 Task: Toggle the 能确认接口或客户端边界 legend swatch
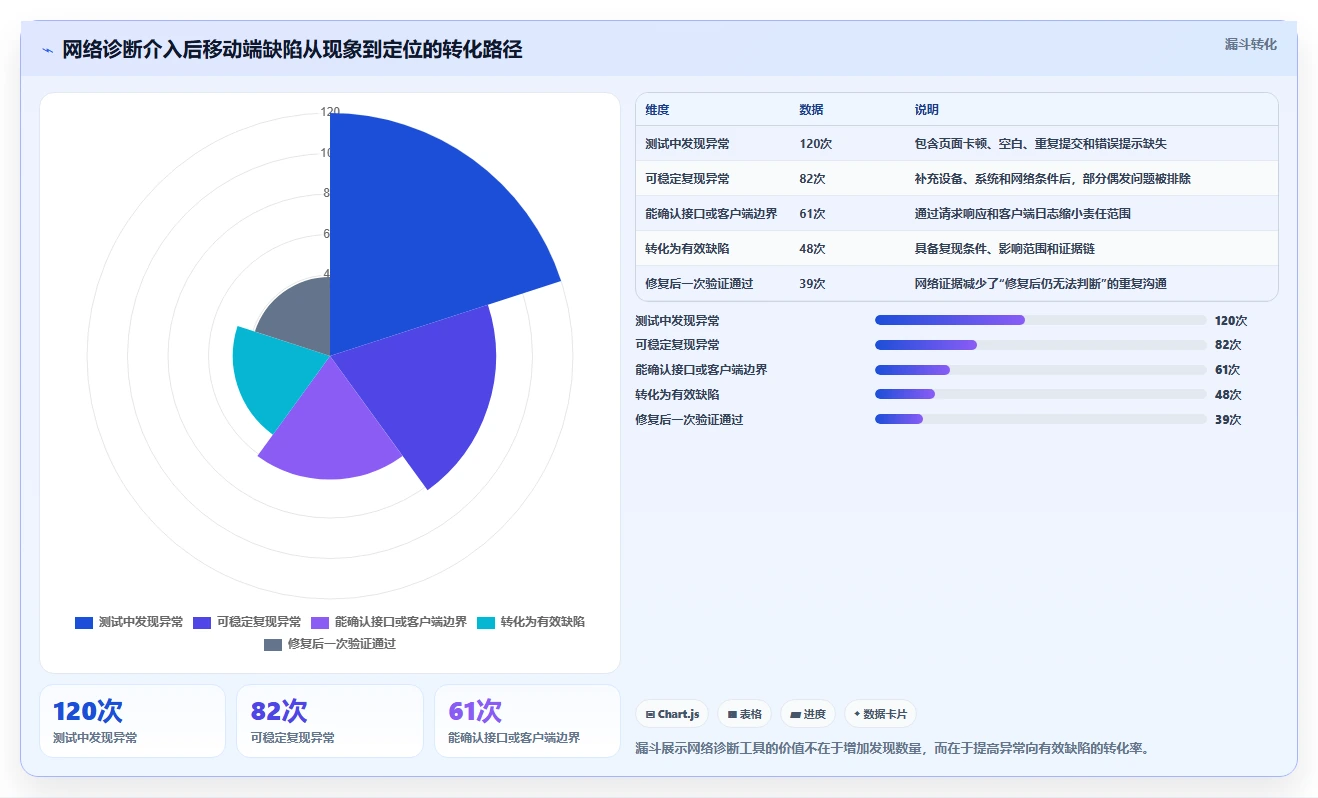click(320, 622)
